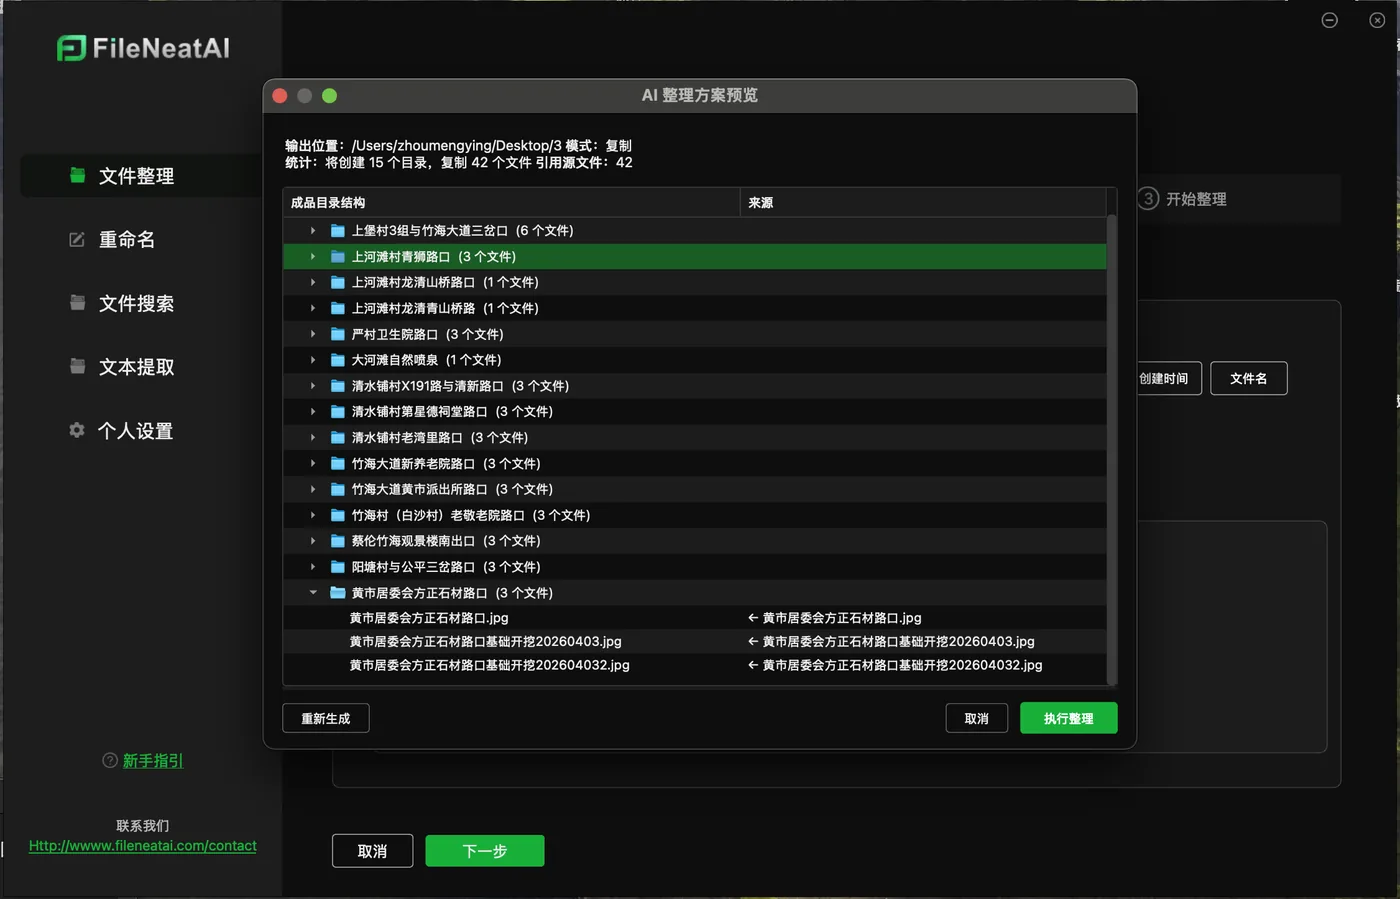Select file 黄市居委会方正石材路口基础开挖202604032.jpg in tree
Viewport: 1400px width, 899px height.
click(489, 665)
